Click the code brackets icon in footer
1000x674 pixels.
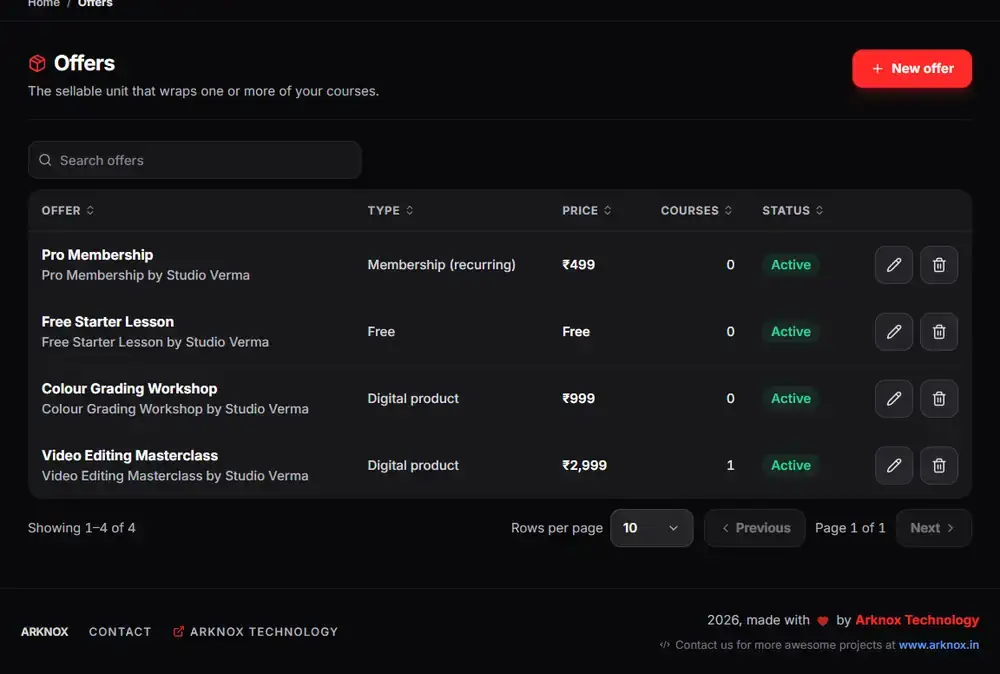(665, 645)
